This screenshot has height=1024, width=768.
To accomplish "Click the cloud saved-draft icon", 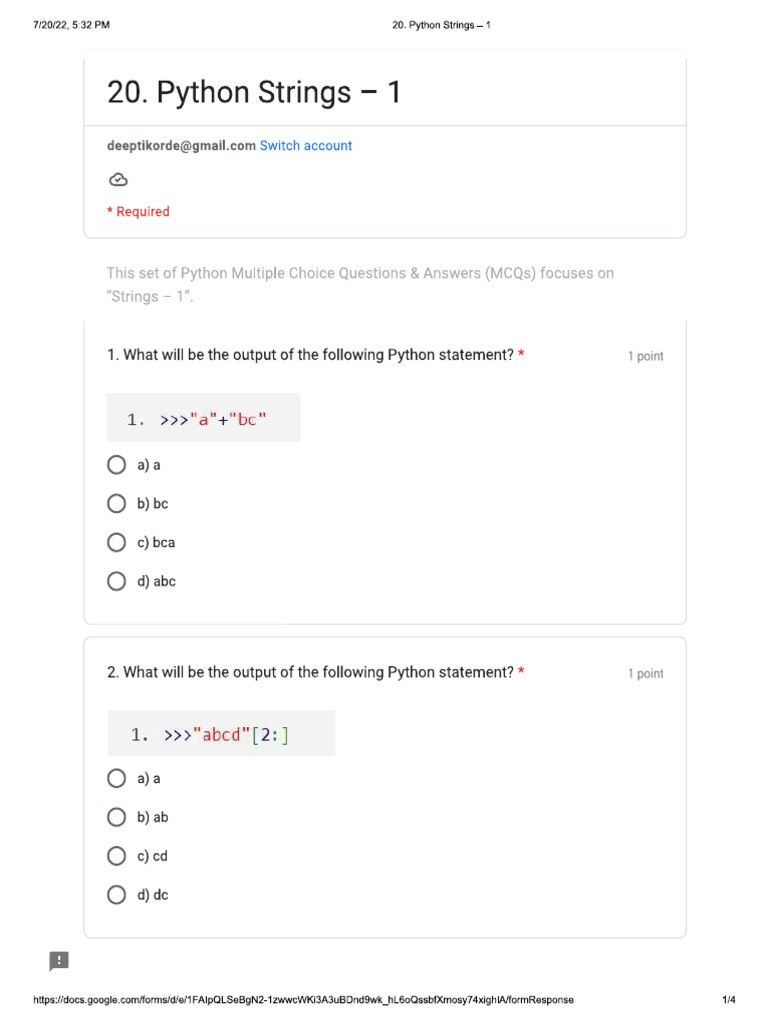I will [118, 180].
